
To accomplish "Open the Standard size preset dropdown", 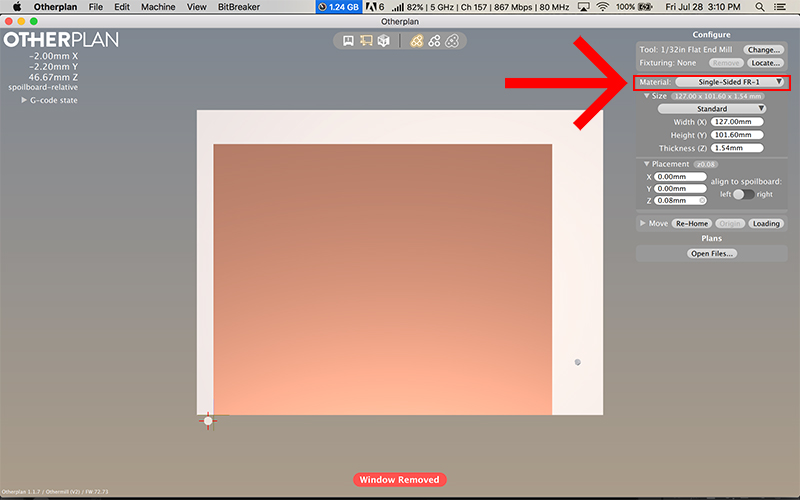I will click(x=712, y=109).
